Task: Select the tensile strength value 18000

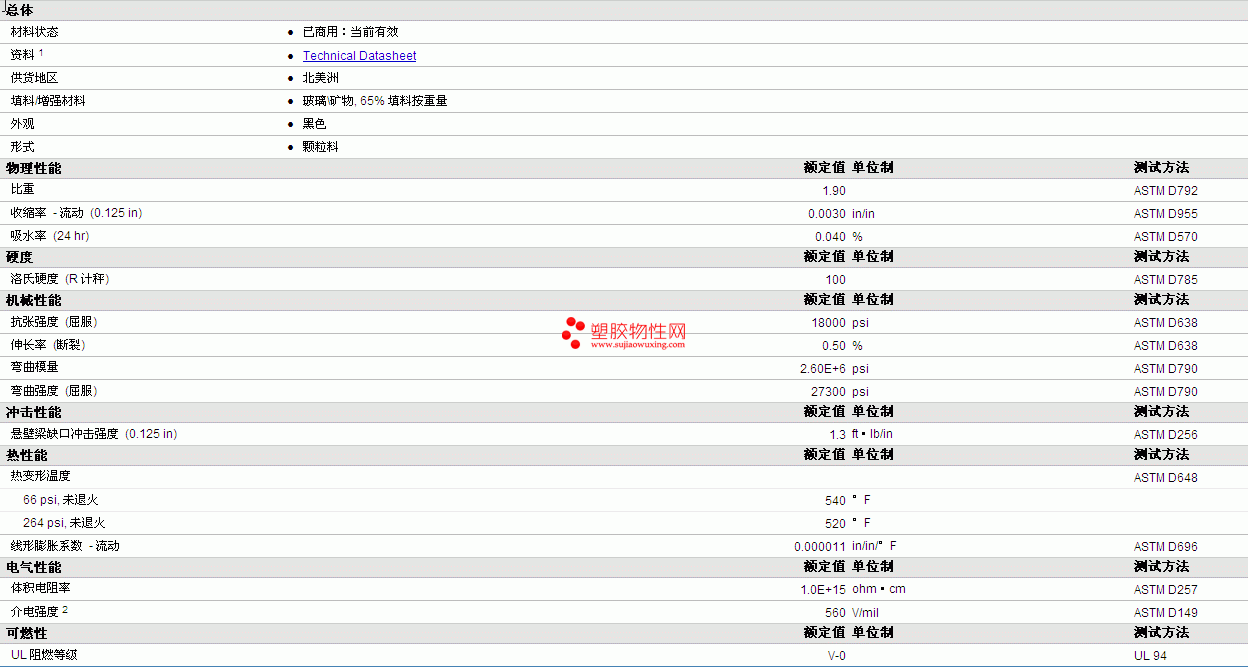Action: click(829, 323)
